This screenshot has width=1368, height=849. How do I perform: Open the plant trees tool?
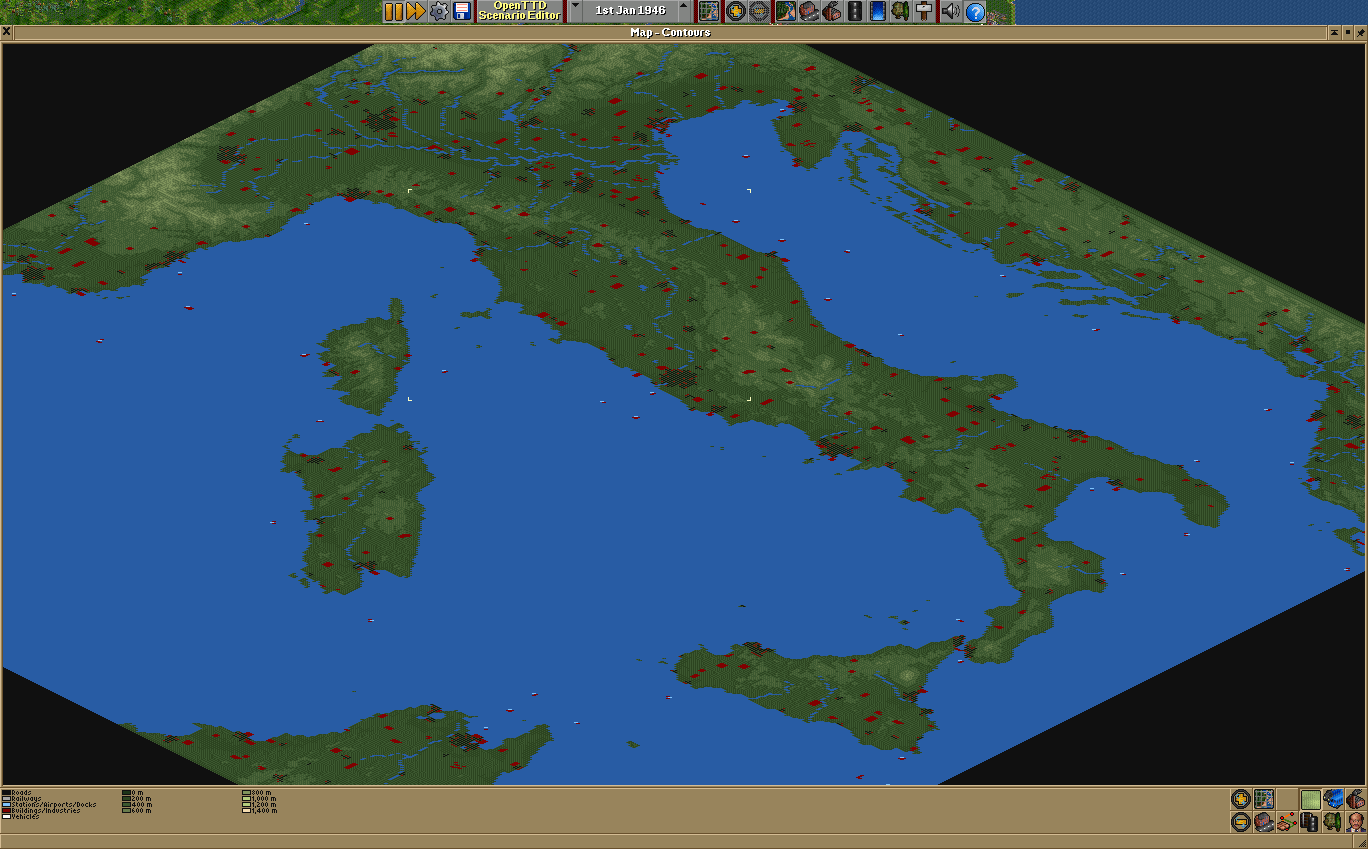coord(901,12)
